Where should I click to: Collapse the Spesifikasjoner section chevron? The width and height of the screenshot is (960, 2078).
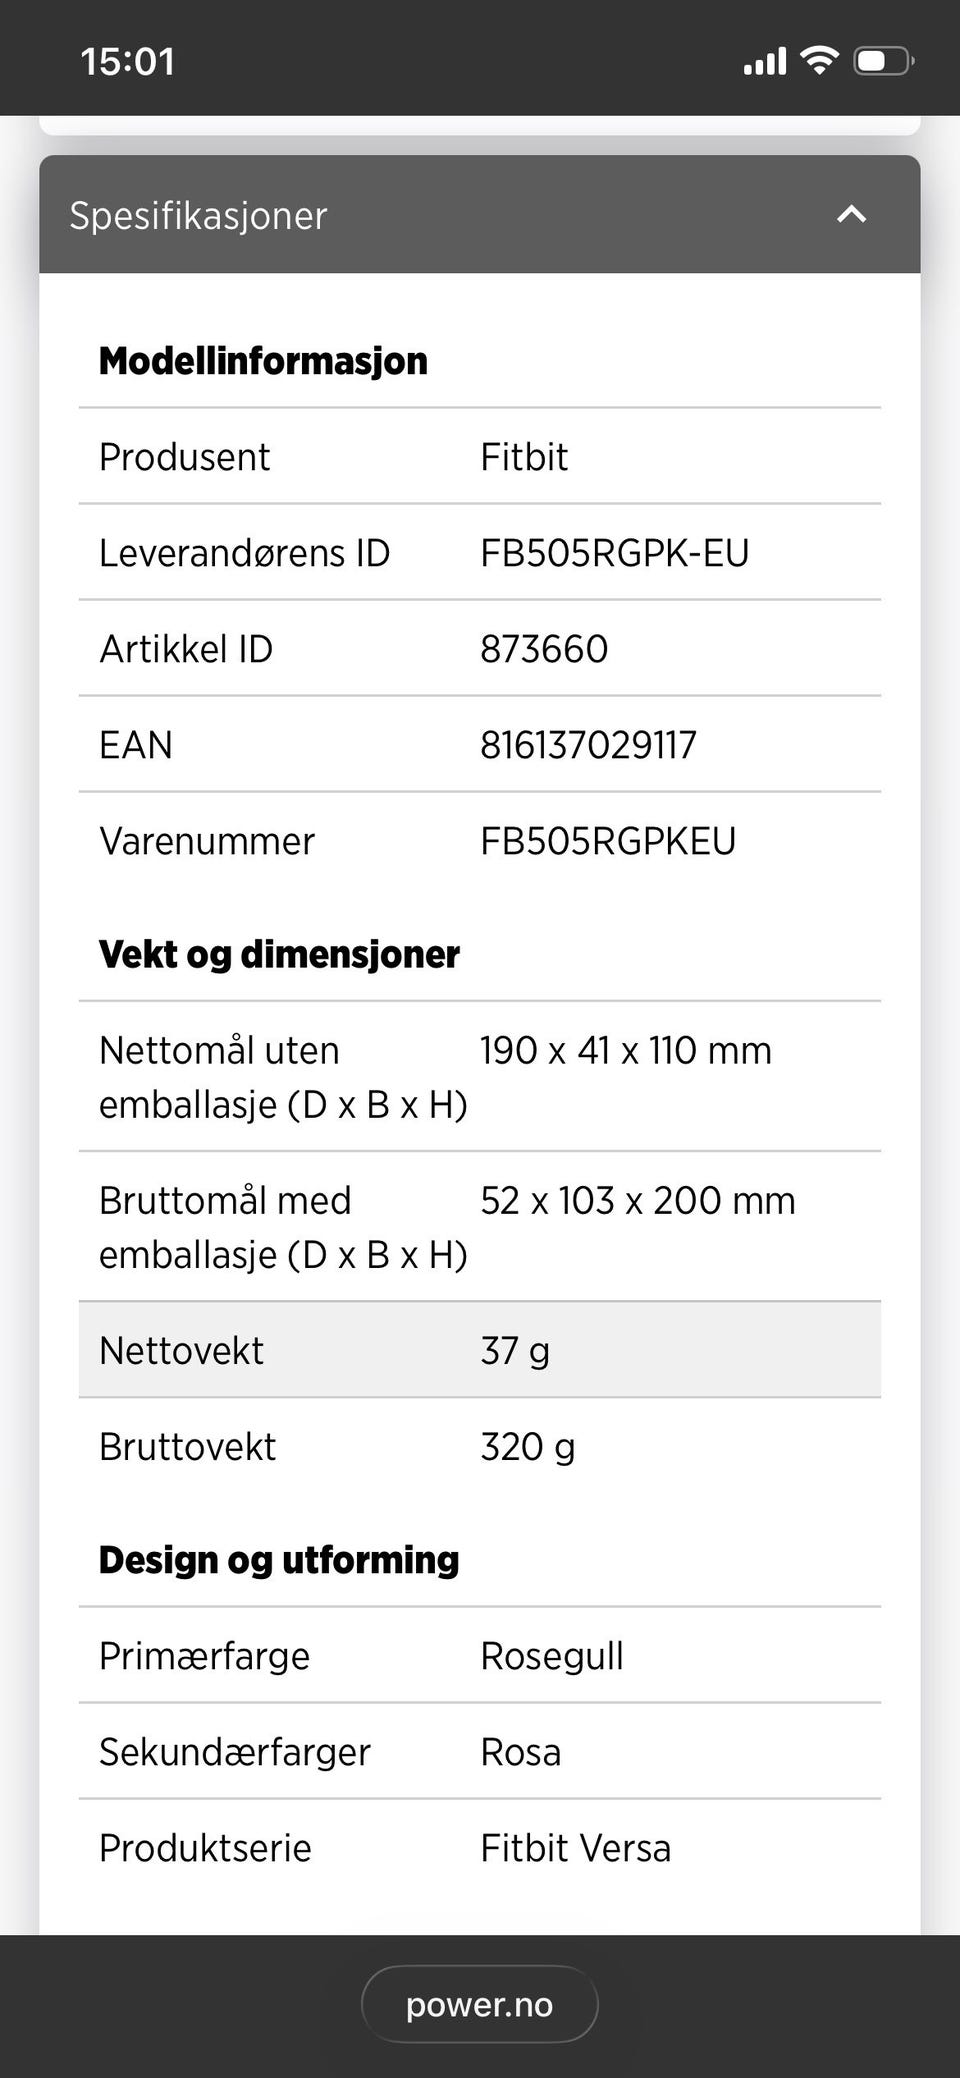click(x=851, y=214)
